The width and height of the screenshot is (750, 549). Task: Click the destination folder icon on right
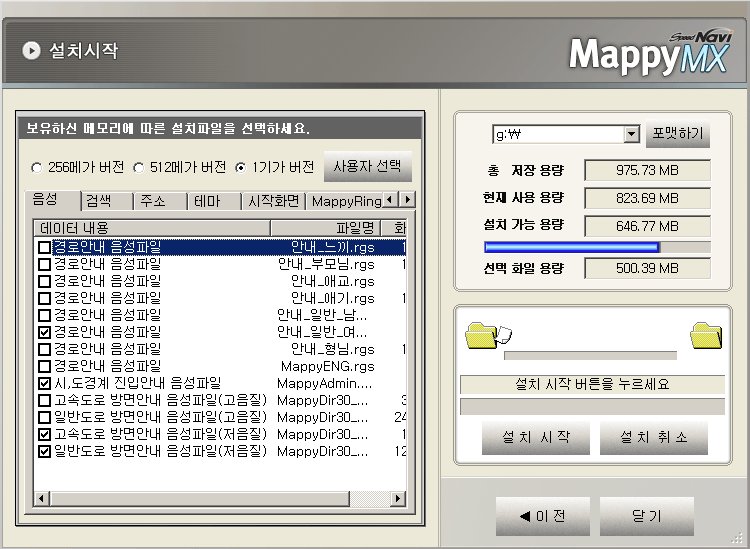click(x=706, y=335)
